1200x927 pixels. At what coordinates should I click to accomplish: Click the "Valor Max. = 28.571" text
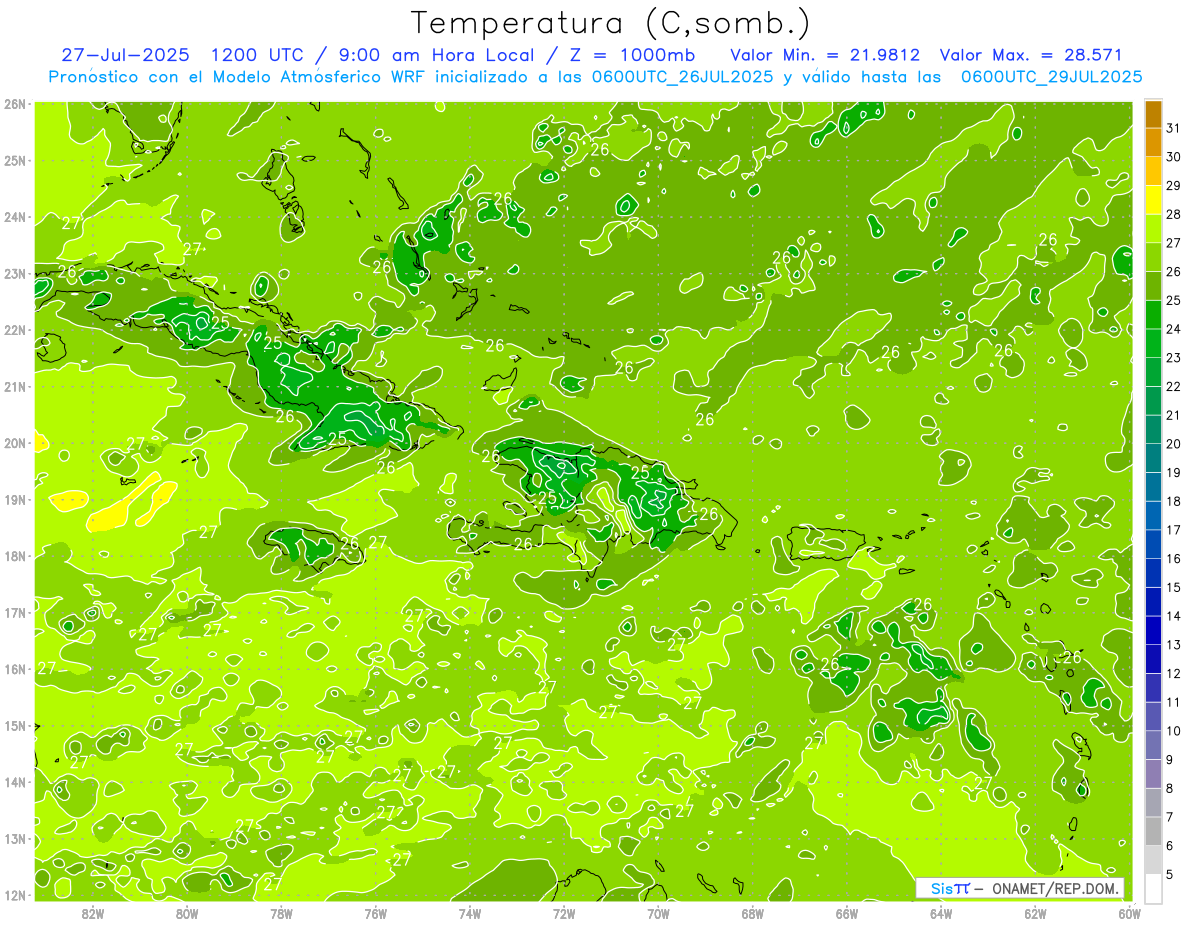[1032, 55]
